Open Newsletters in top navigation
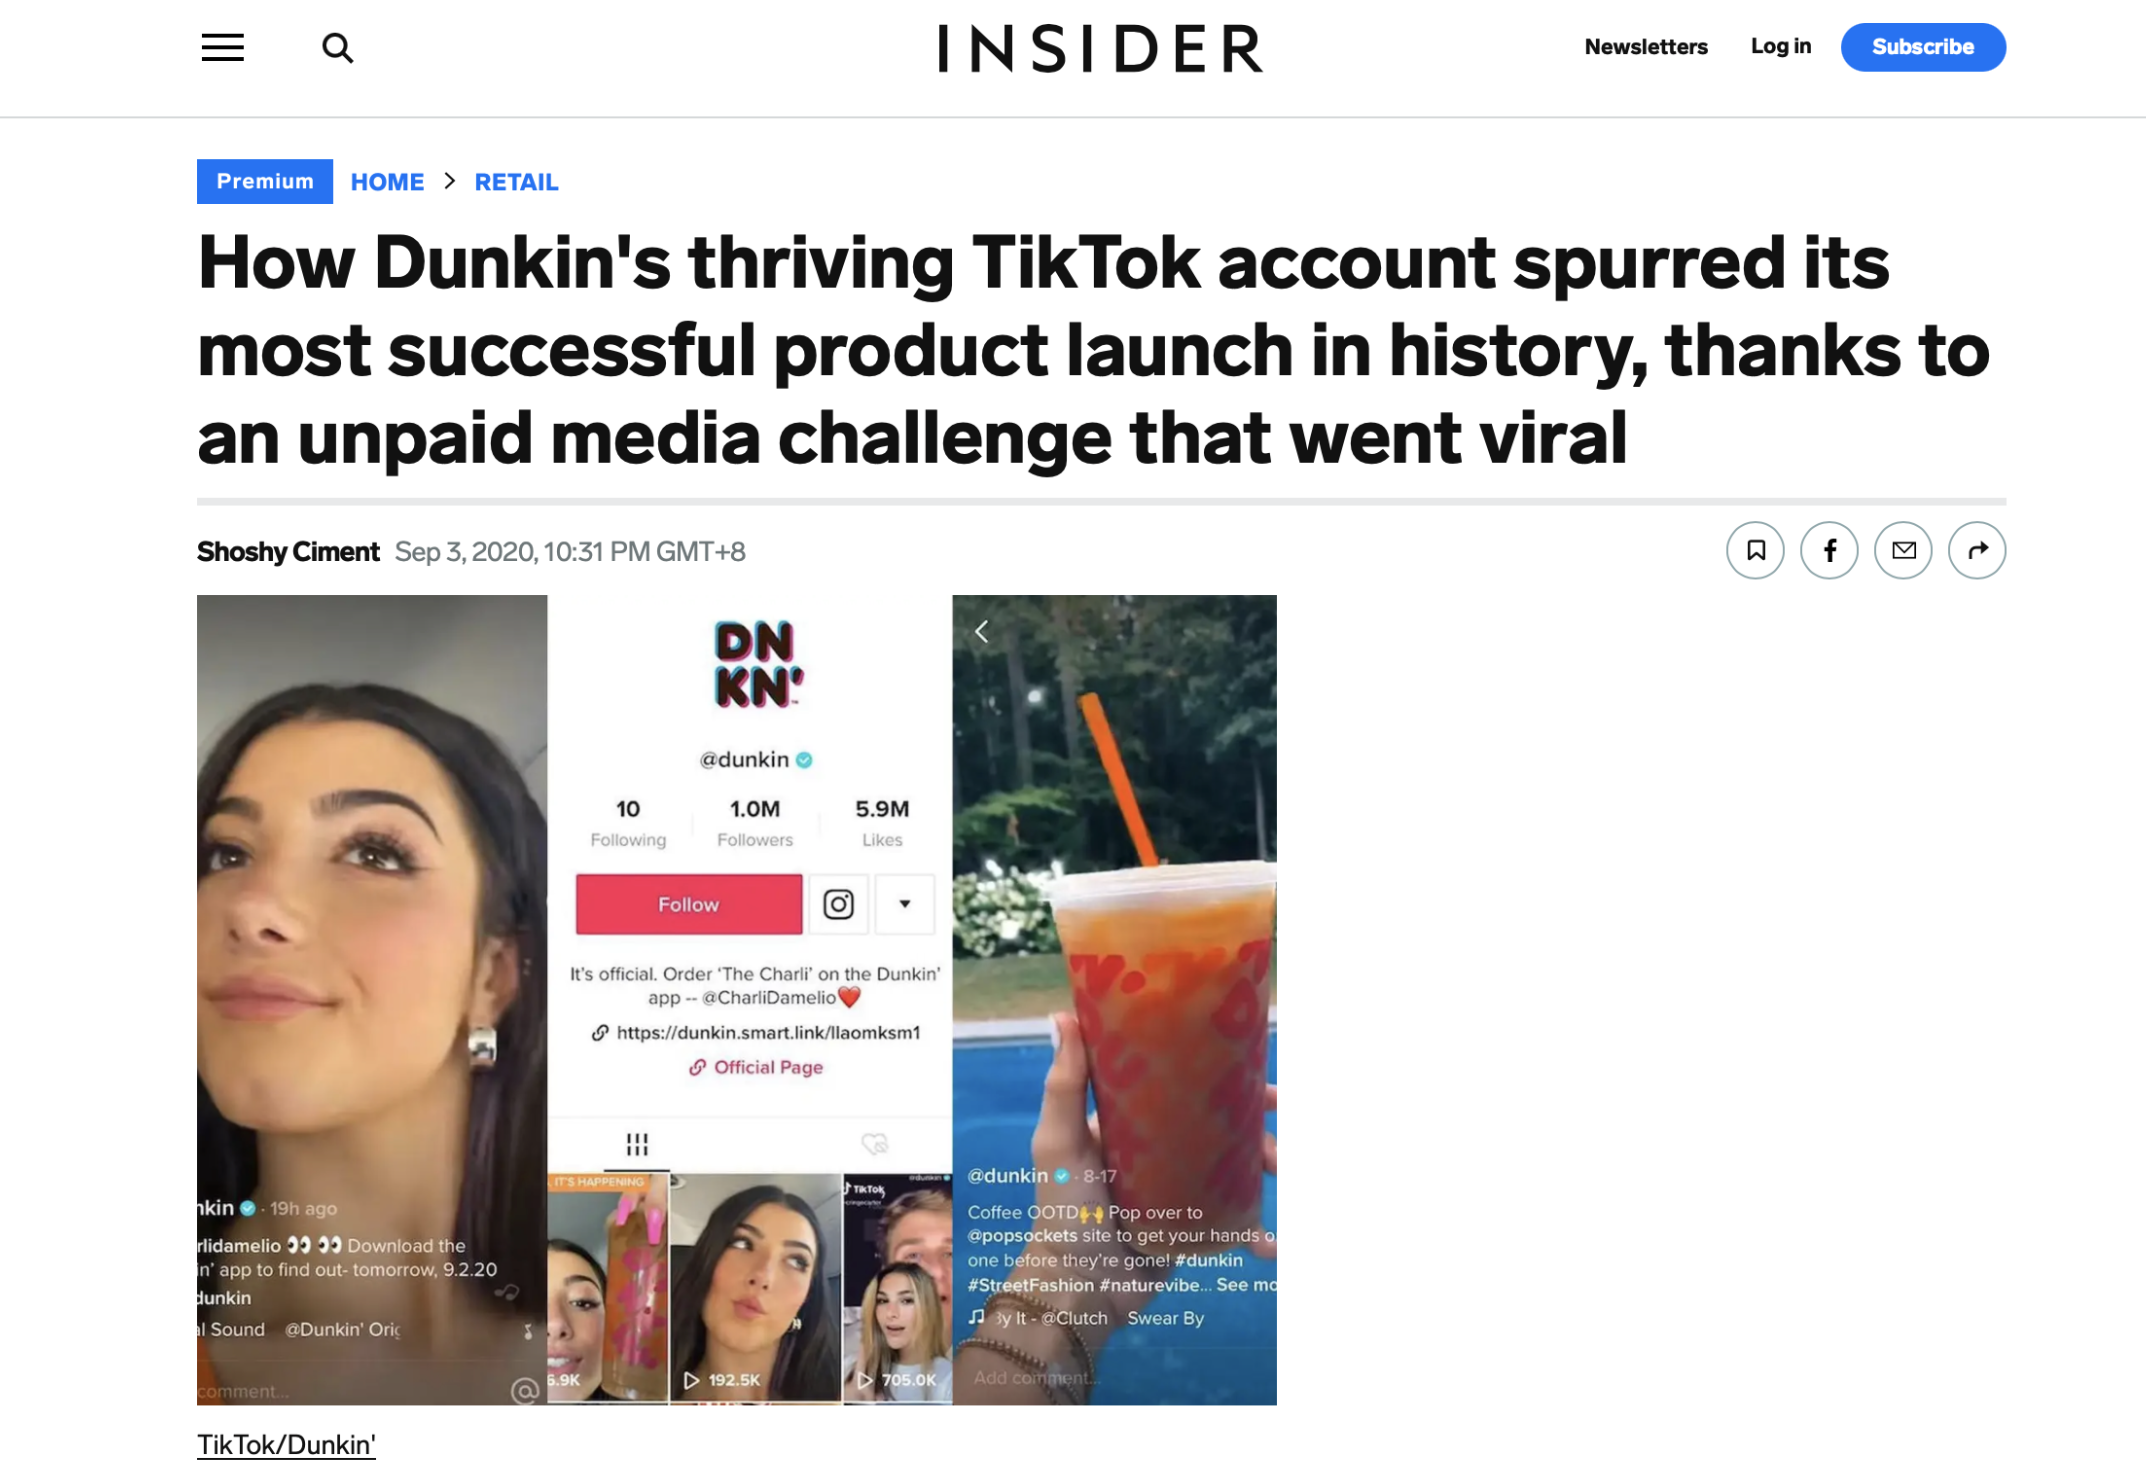Viewport: 2146px width, 1466px height. click(1646, 47)
